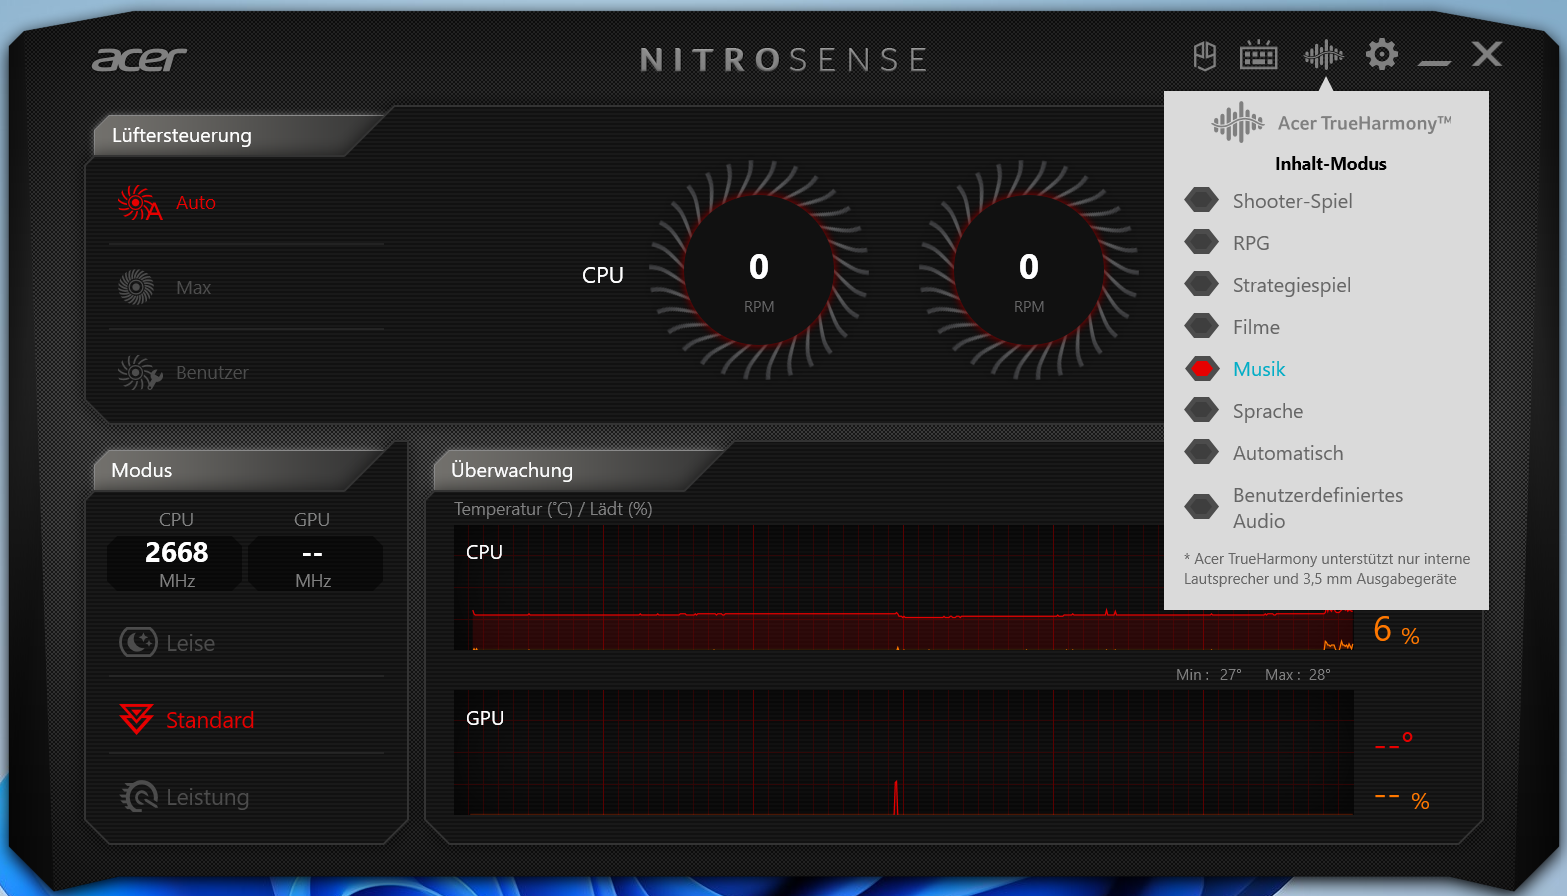Click the Acer logo
The image size is (1567, 896).
pyautogui.click(x=139, y=60)
